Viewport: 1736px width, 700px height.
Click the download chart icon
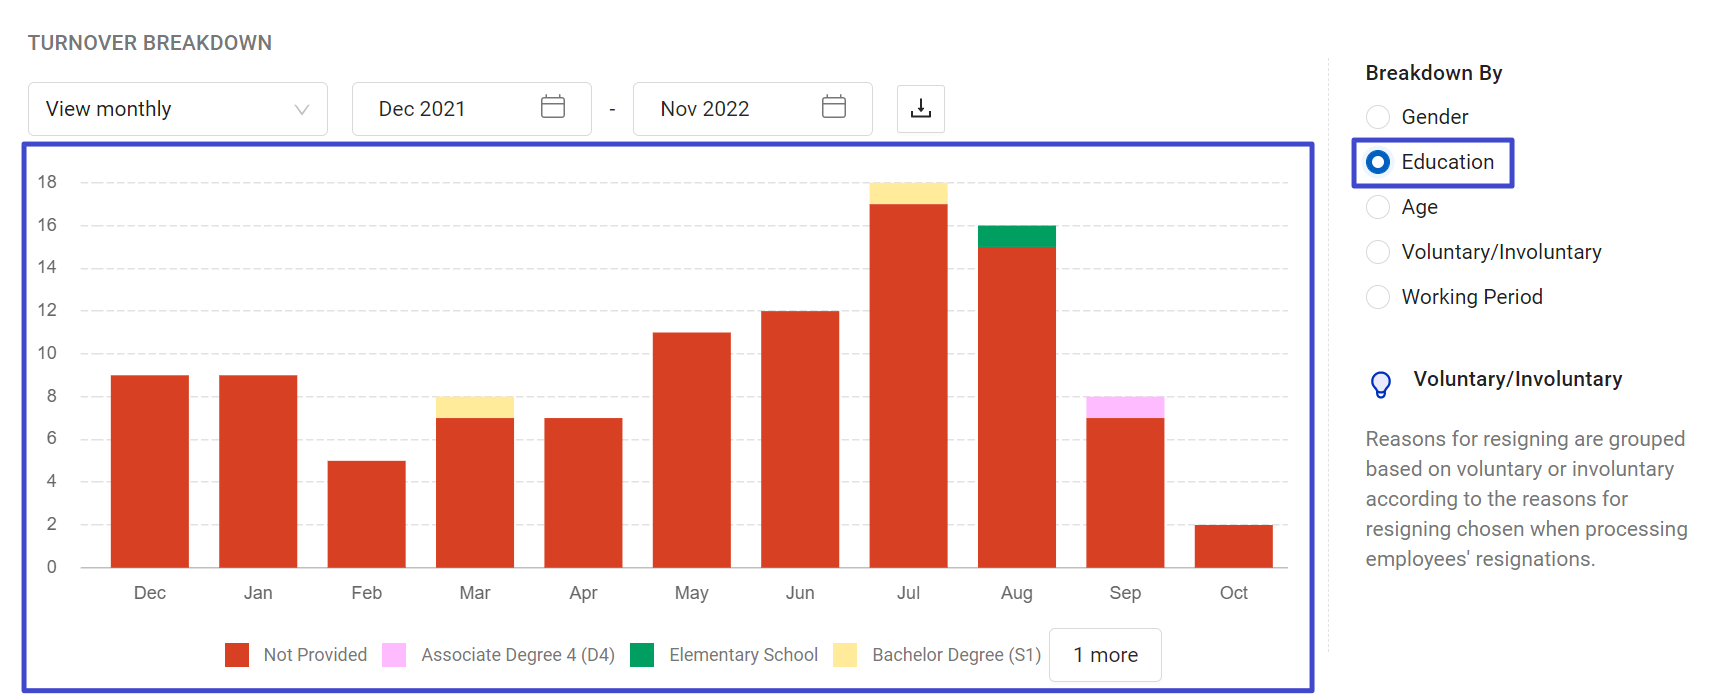coord(920,109)
